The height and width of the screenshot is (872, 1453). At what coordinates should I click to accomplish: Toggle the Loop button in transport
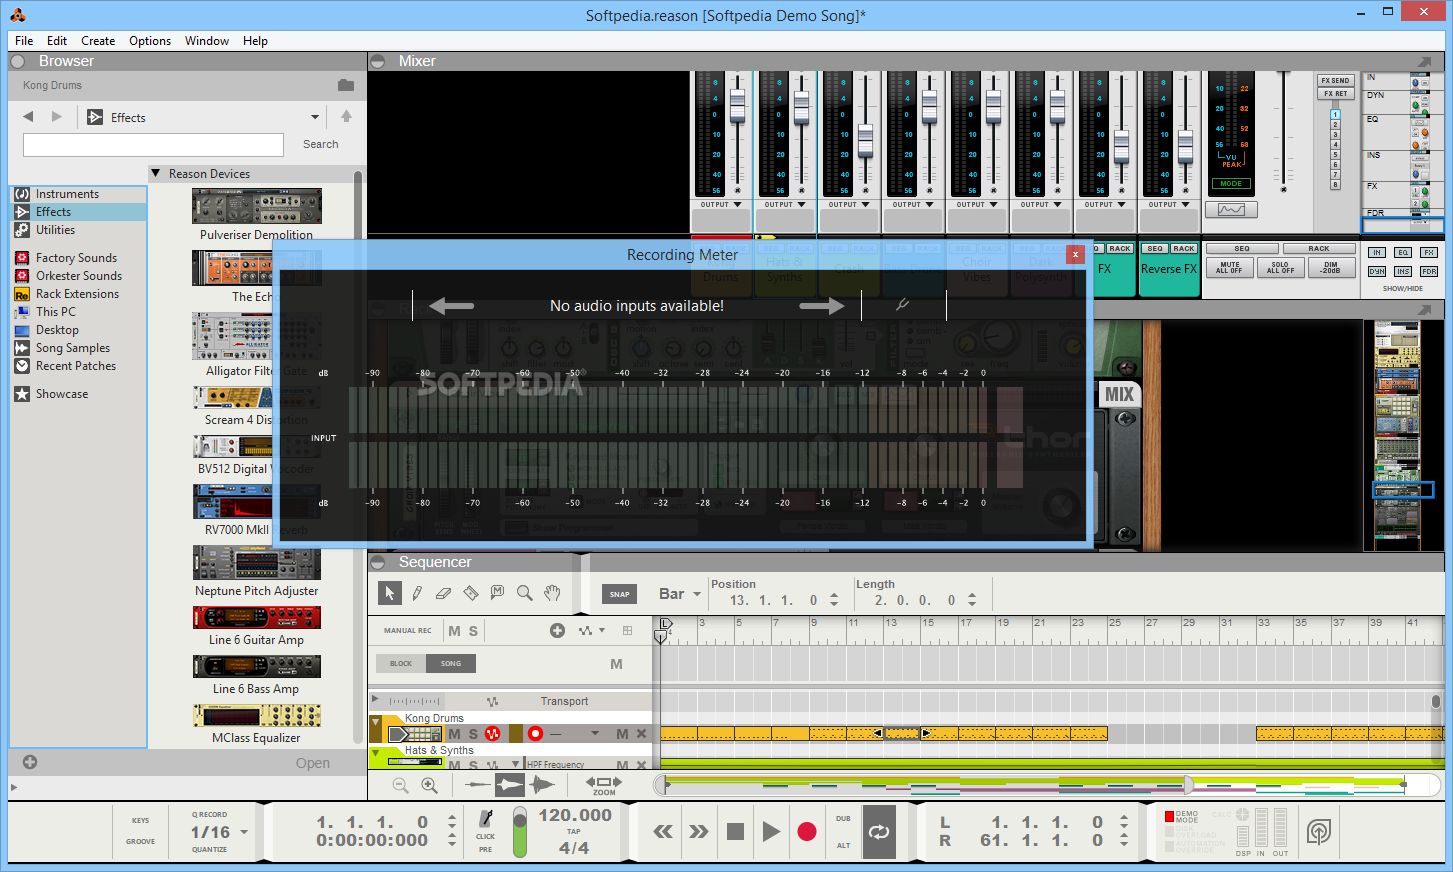[879, 831]
